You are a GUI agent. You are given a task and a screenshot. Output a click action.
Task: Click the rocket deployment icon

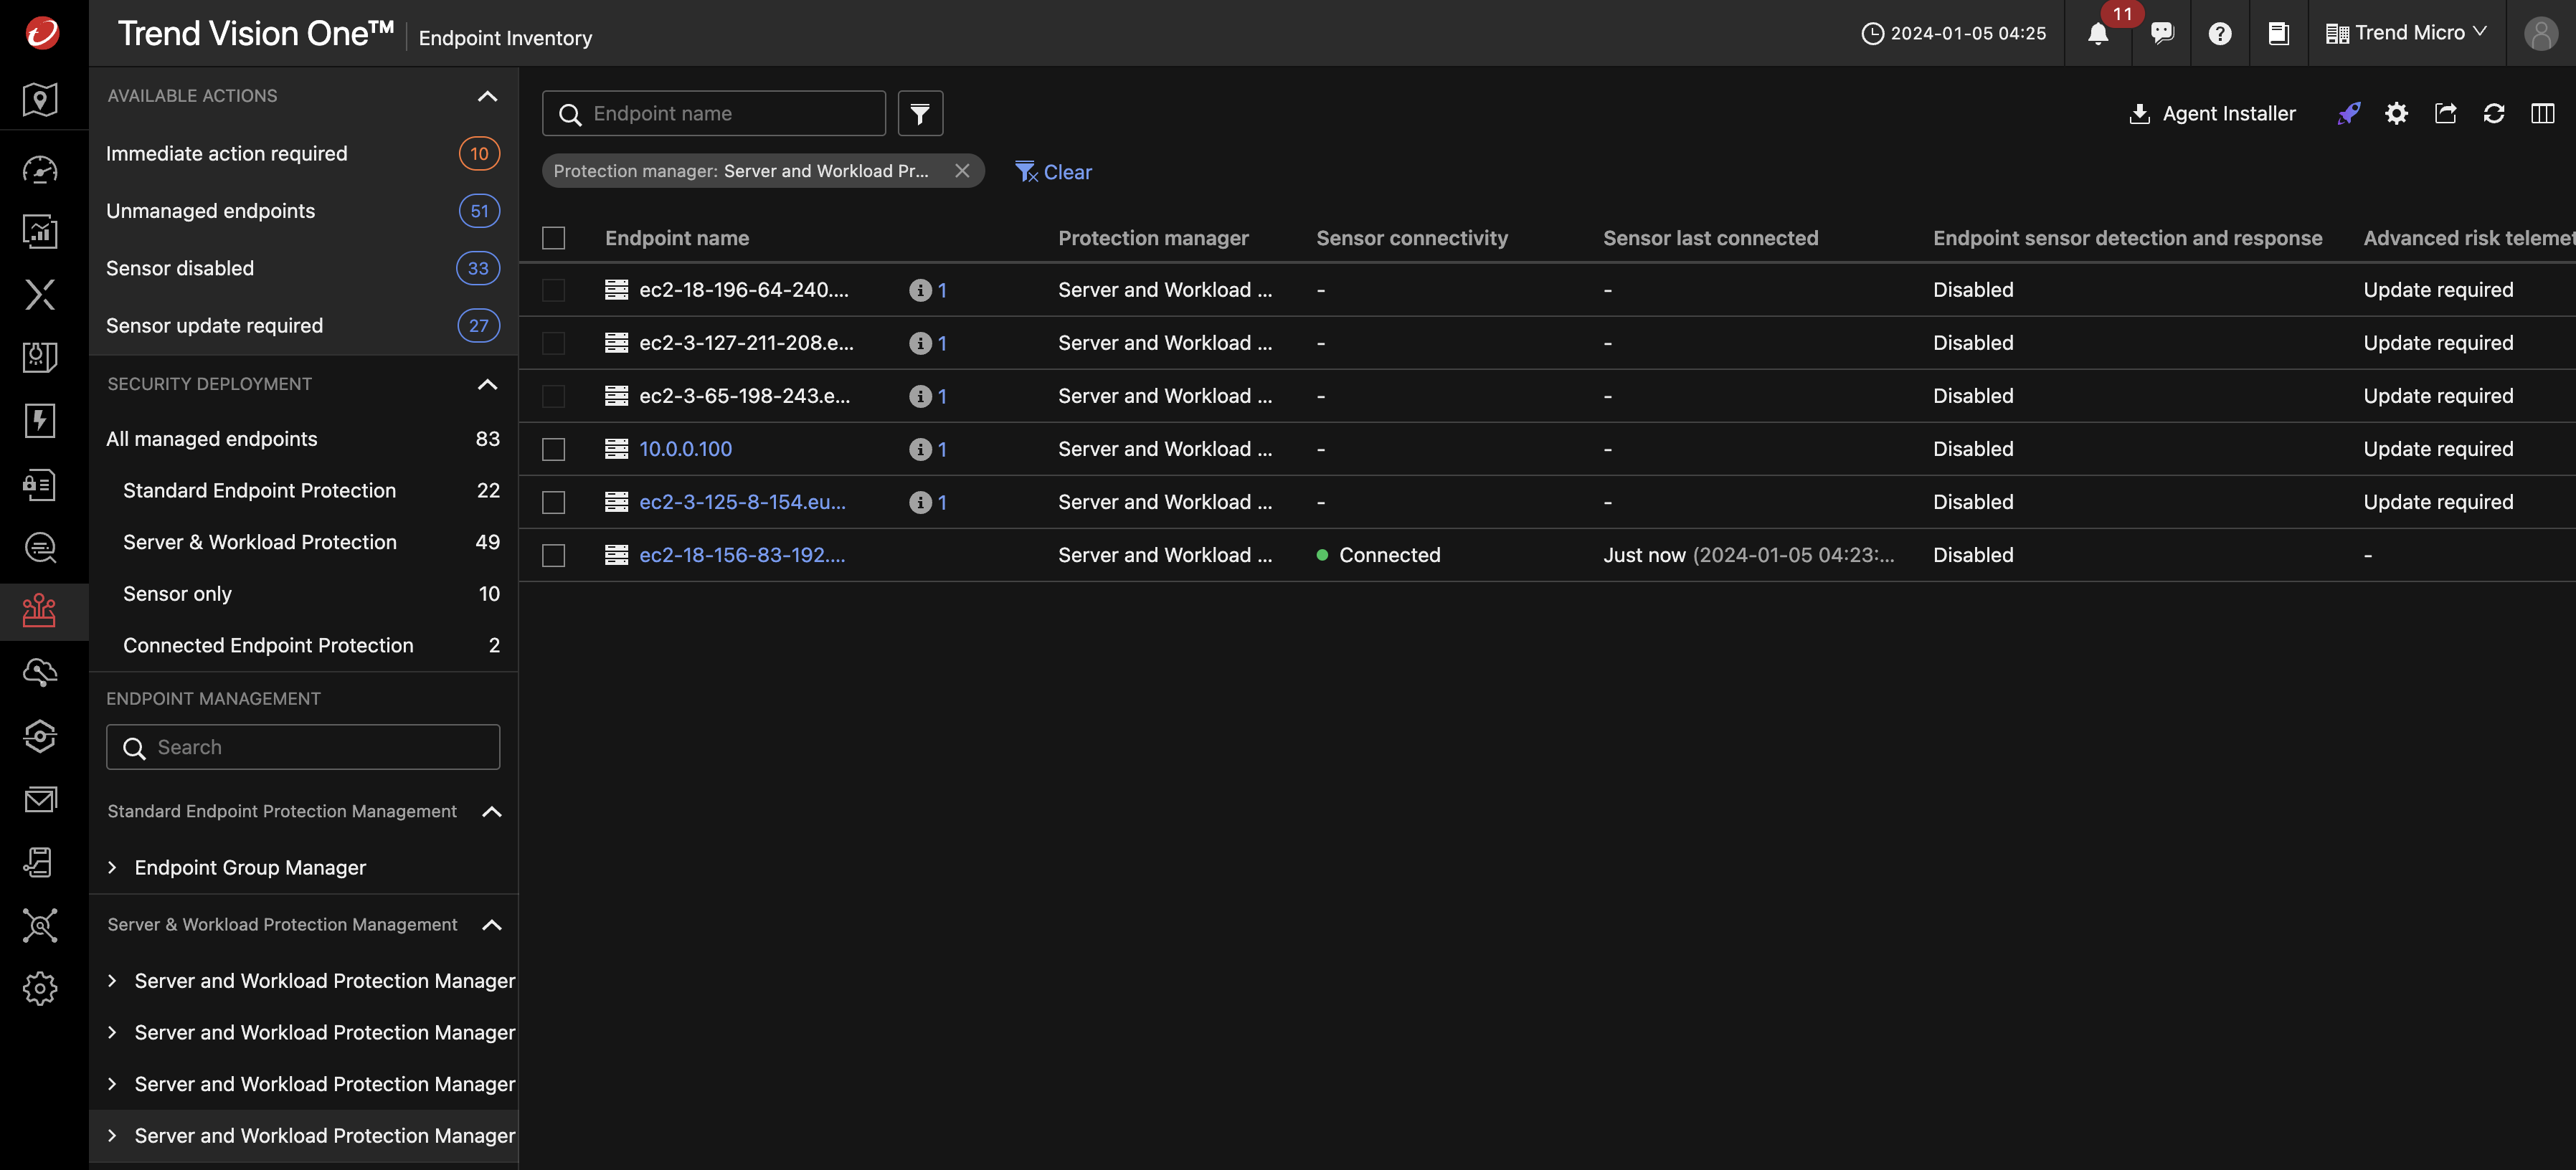2348,113
